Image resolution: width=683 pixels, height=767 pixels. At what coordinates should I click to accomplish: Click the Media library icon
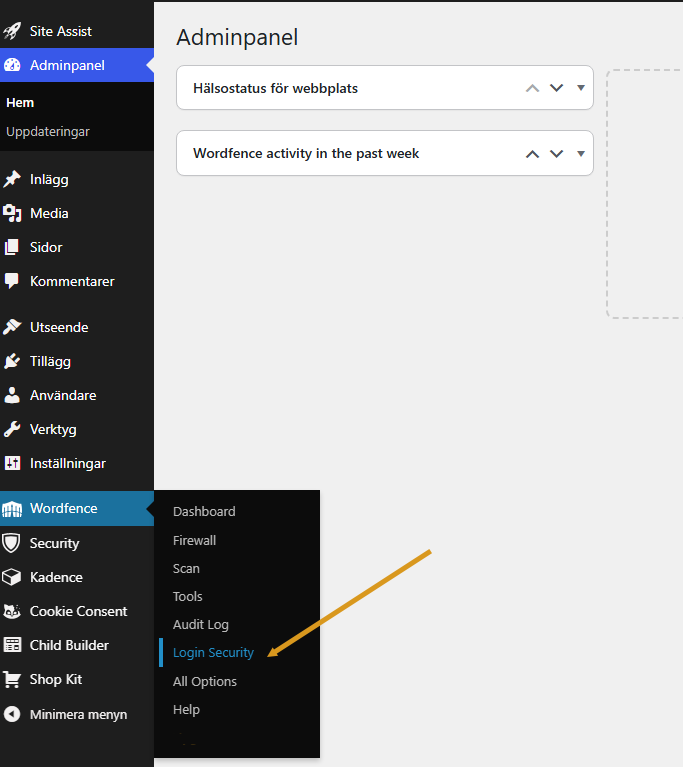point(12,213)
